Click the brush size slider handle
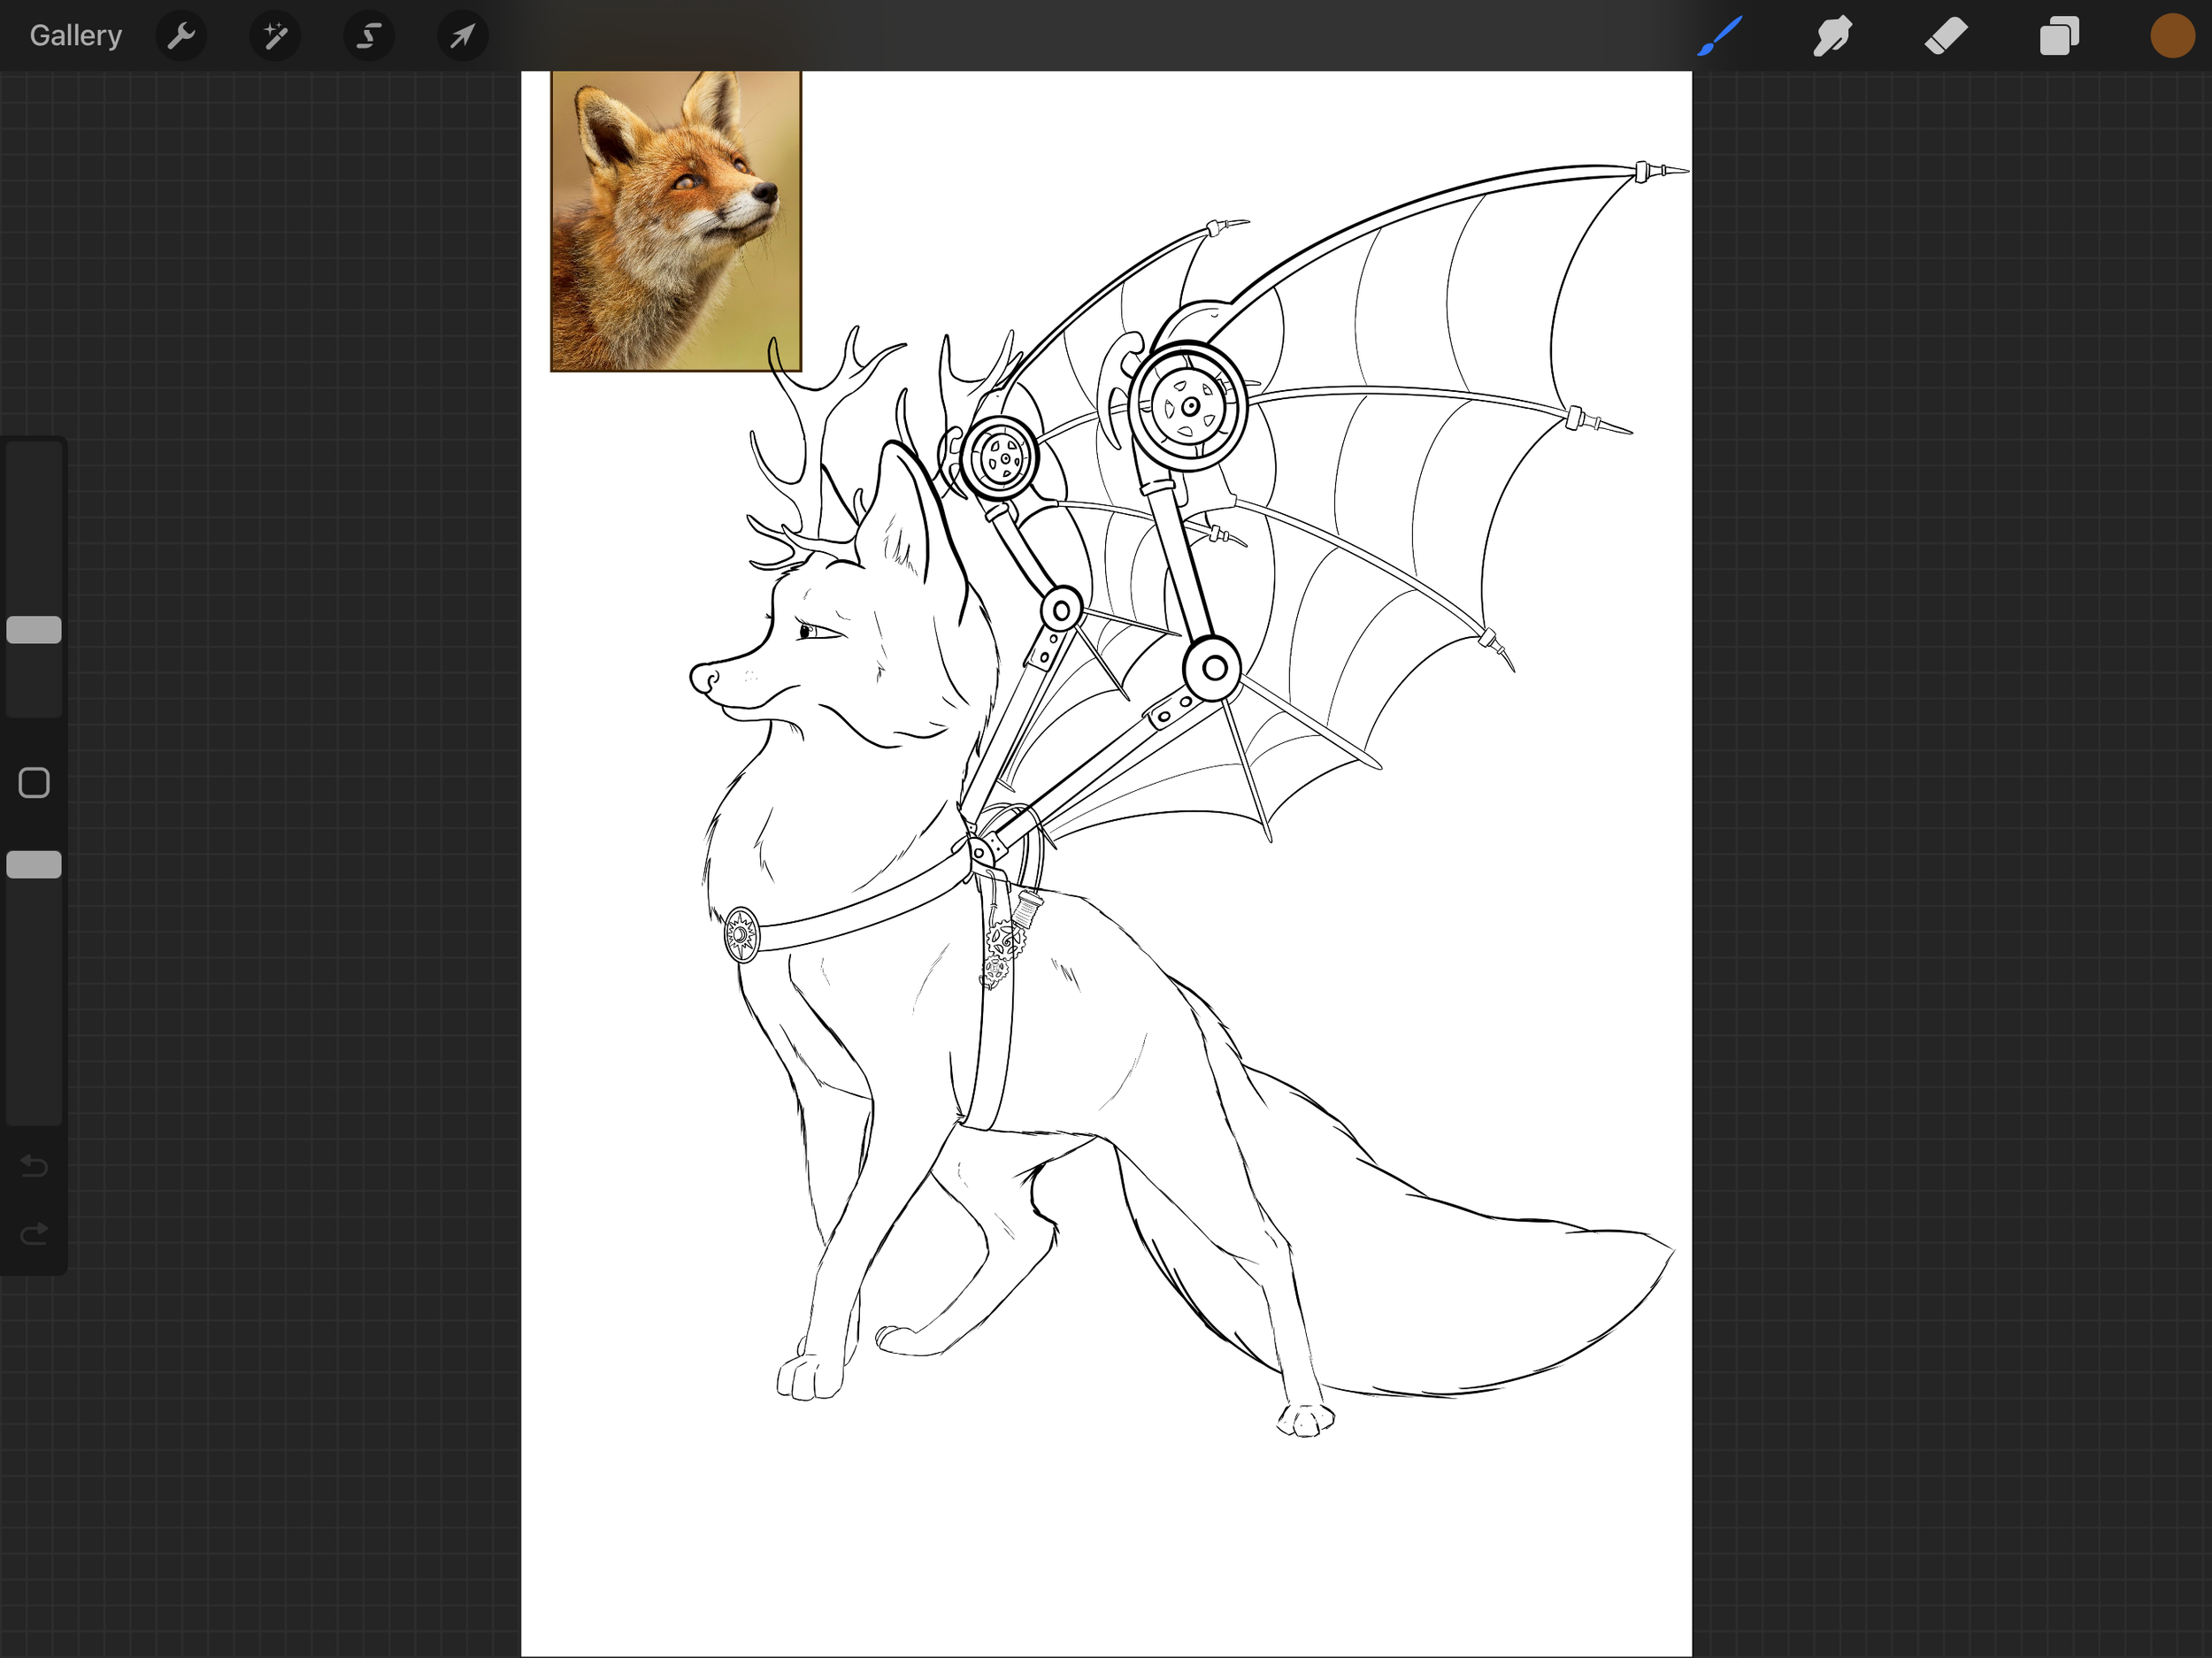 pyautogui.click(x=34, y=629)
